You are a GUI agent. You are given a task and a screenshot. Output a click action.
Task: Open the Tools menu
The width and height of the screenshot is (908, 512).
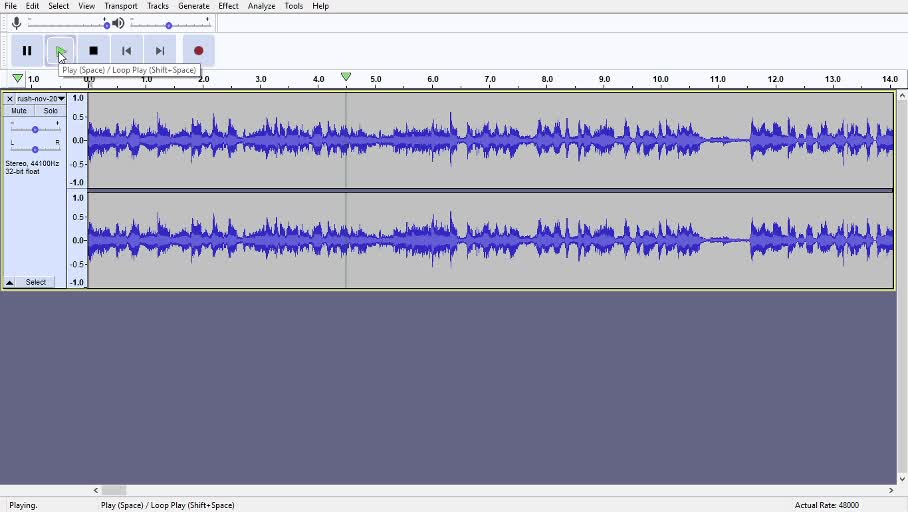tap(294, 6)
